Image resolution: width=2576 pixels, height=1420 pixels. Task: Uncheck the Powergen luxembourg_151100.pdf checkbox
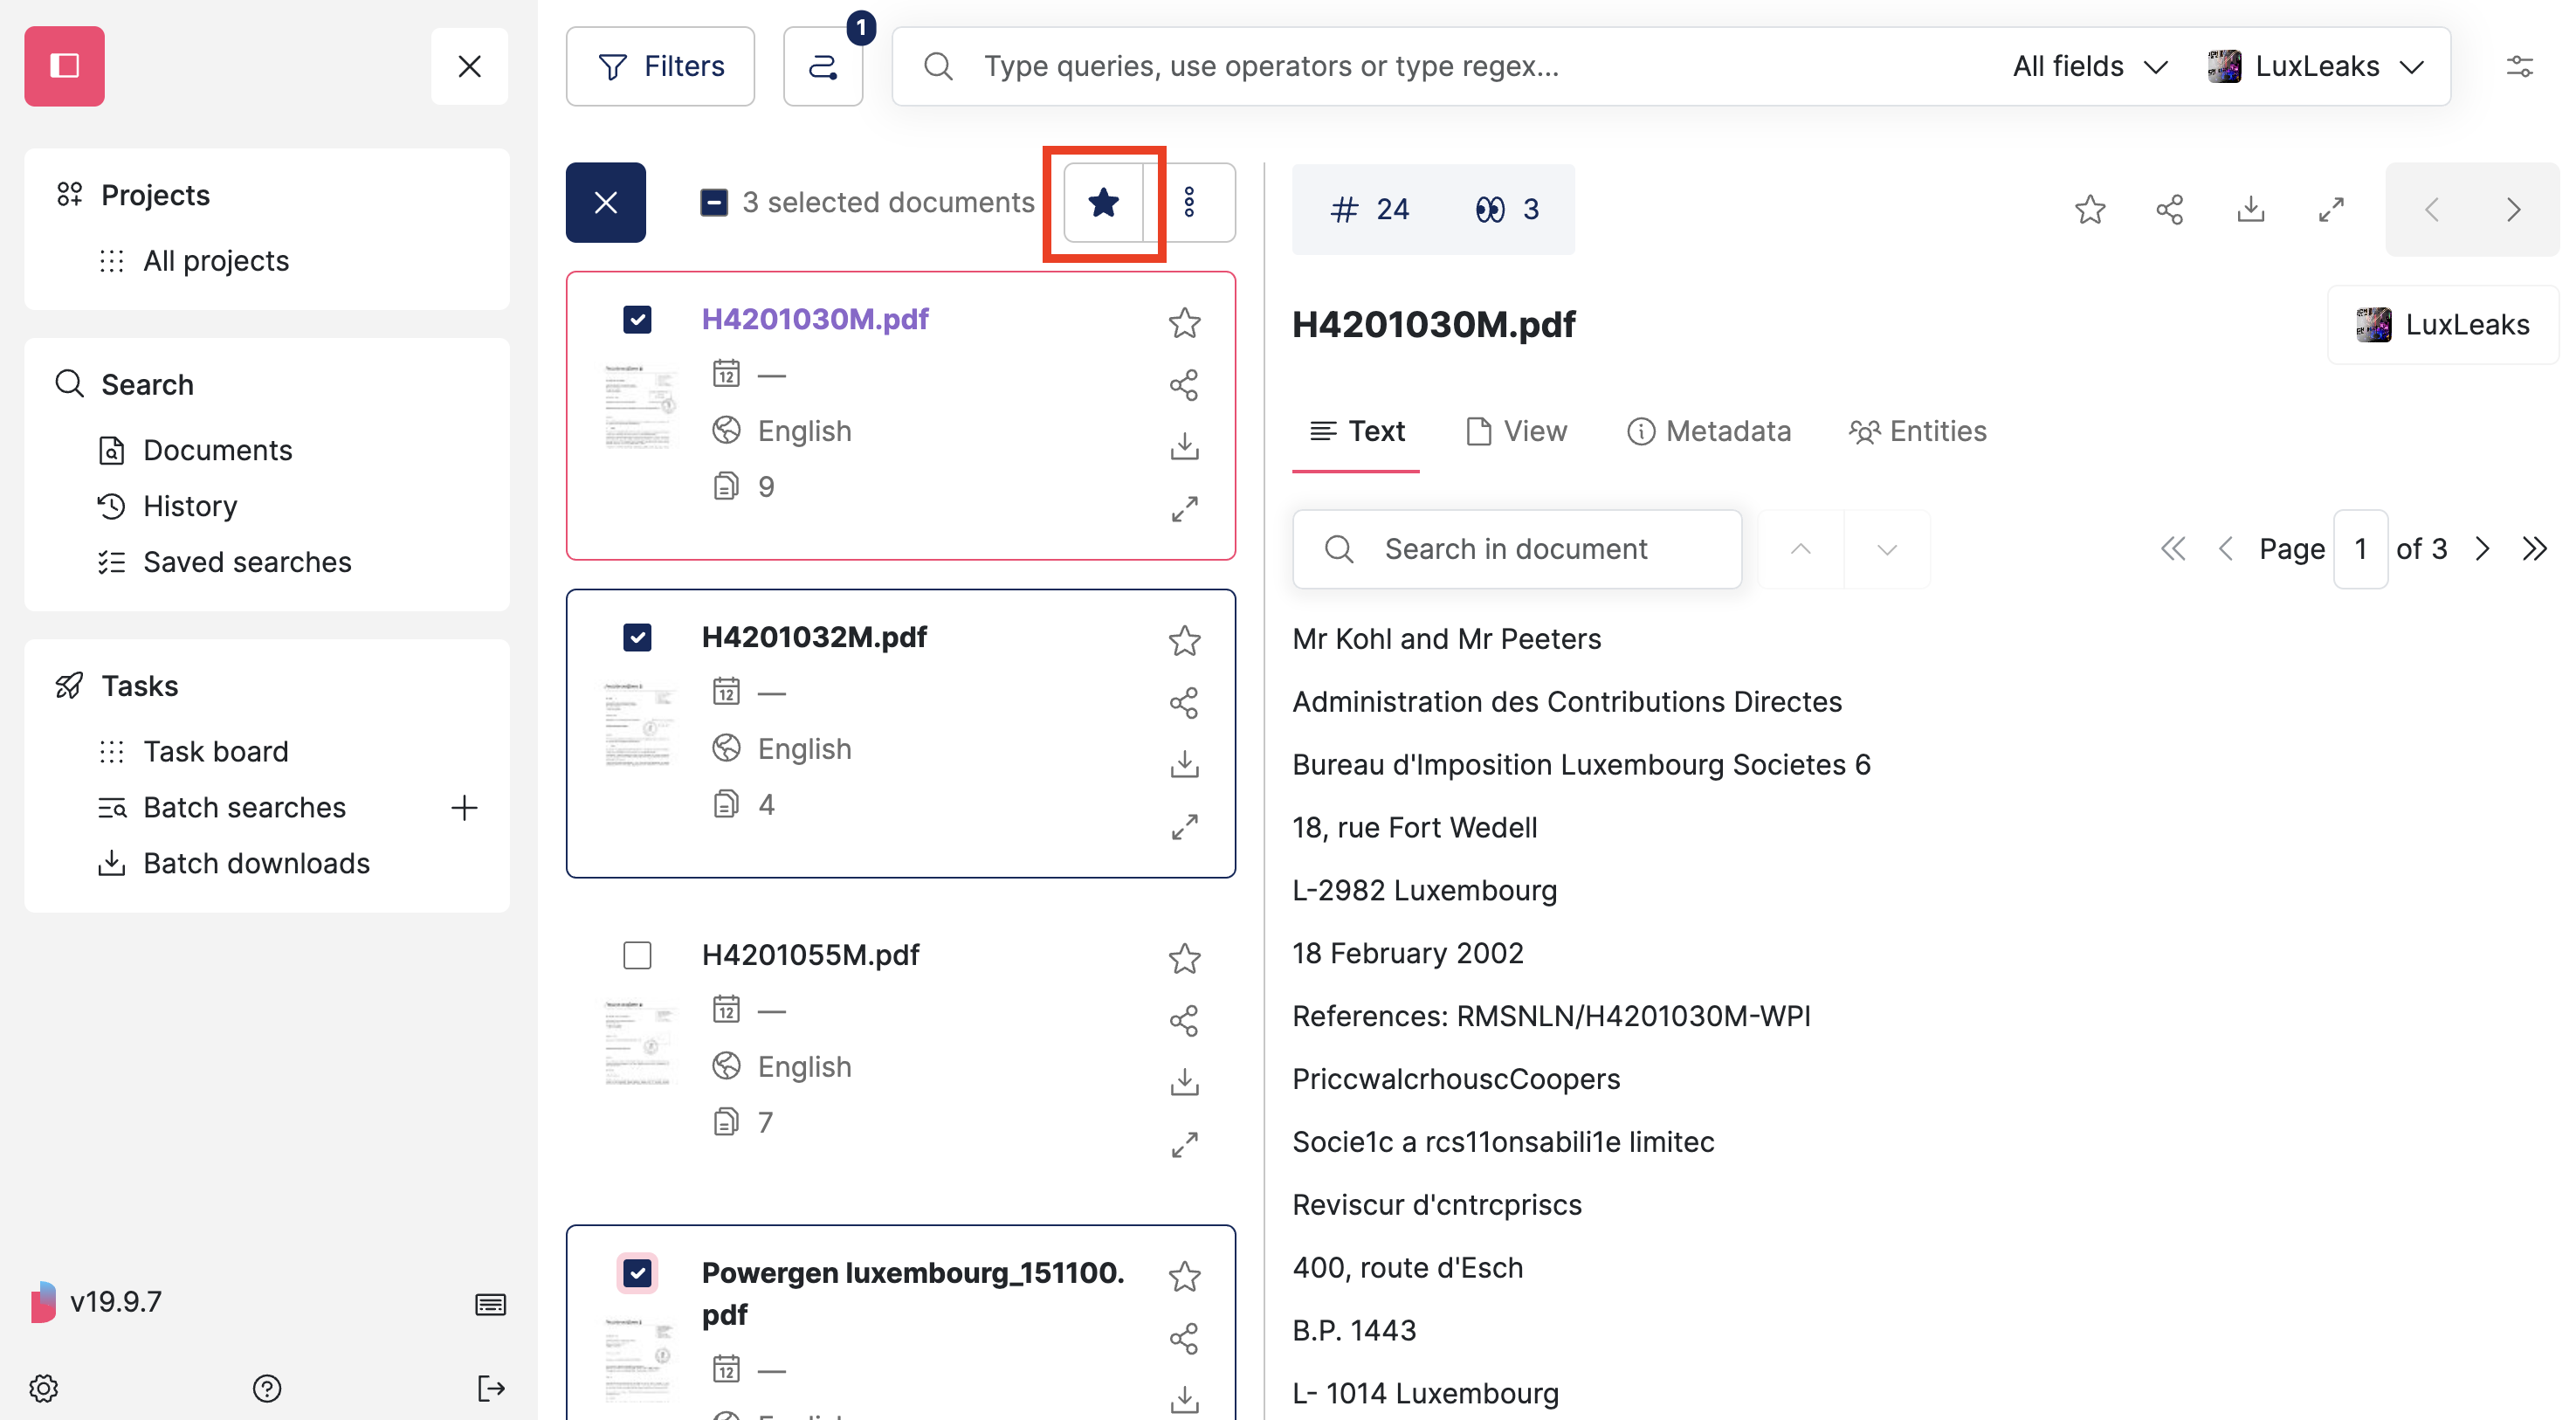[637, 1273]
